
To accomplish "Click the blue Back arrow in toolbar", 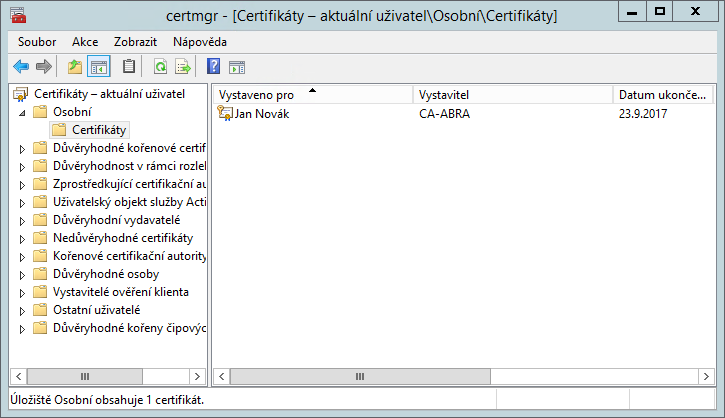I will [21, 67].
